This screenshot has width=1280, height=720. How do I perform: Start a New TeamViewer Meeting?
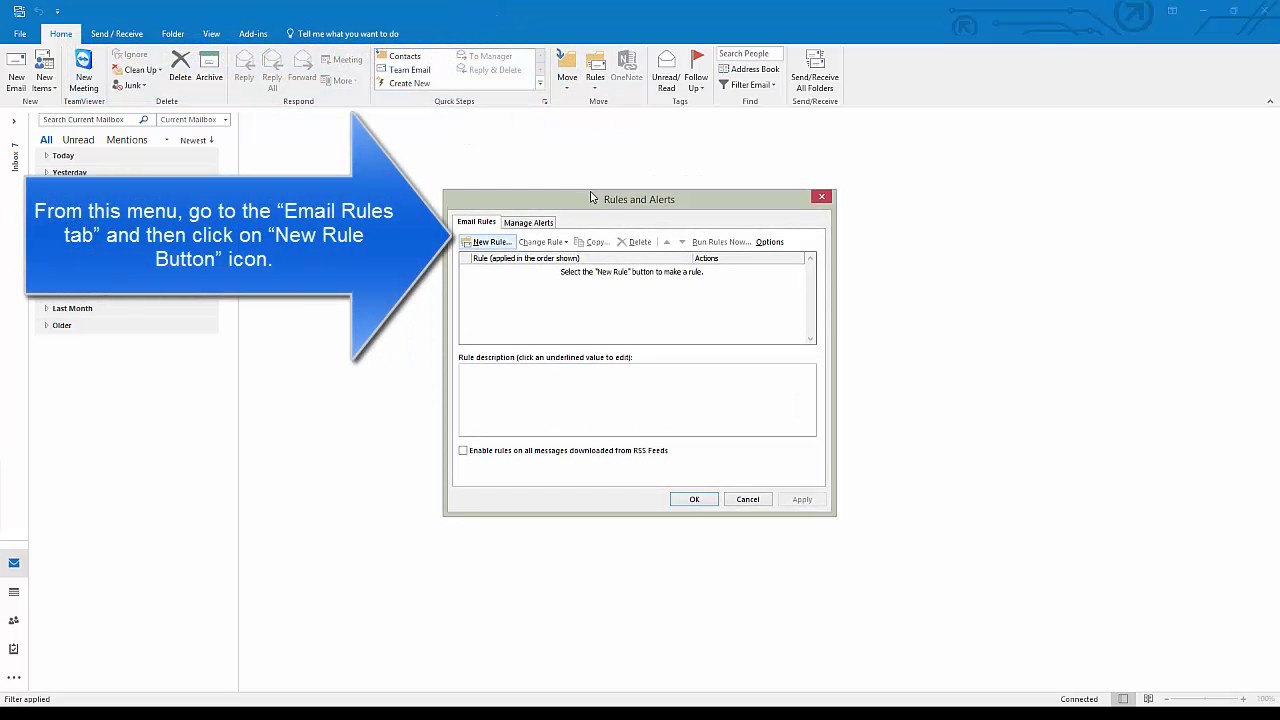pyautogui.click(x=84, y=71)
